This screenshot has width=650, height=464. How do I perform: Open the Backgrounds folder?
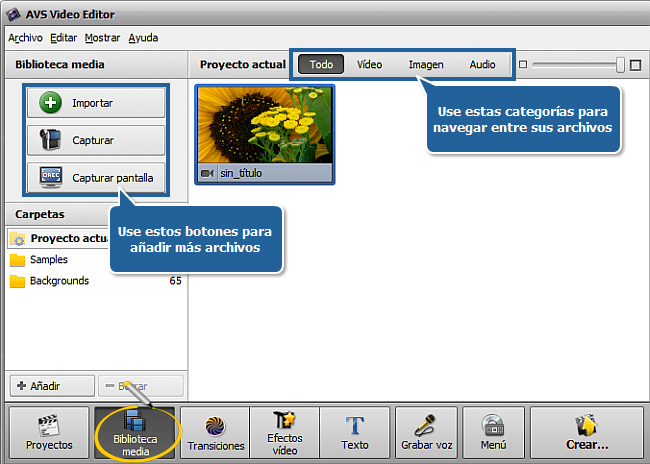click(59, 281)
